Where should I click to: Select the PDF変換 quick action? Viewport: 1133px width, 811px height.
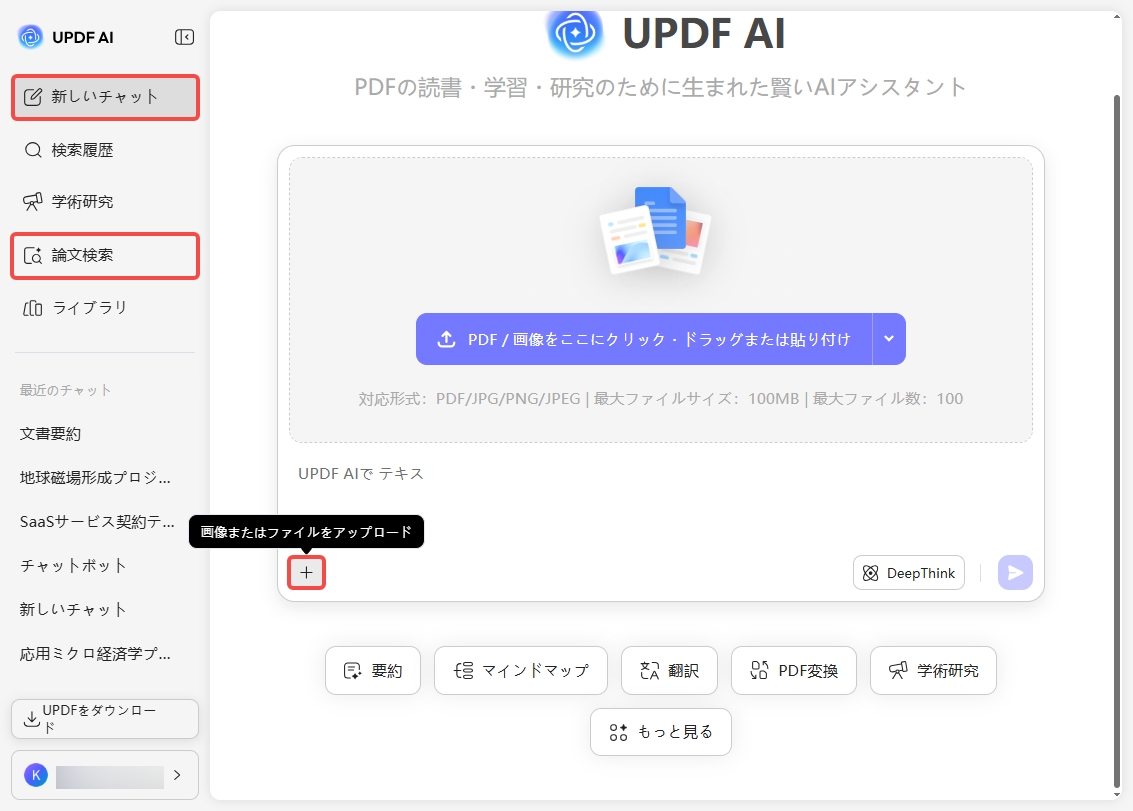click(793, 670)
